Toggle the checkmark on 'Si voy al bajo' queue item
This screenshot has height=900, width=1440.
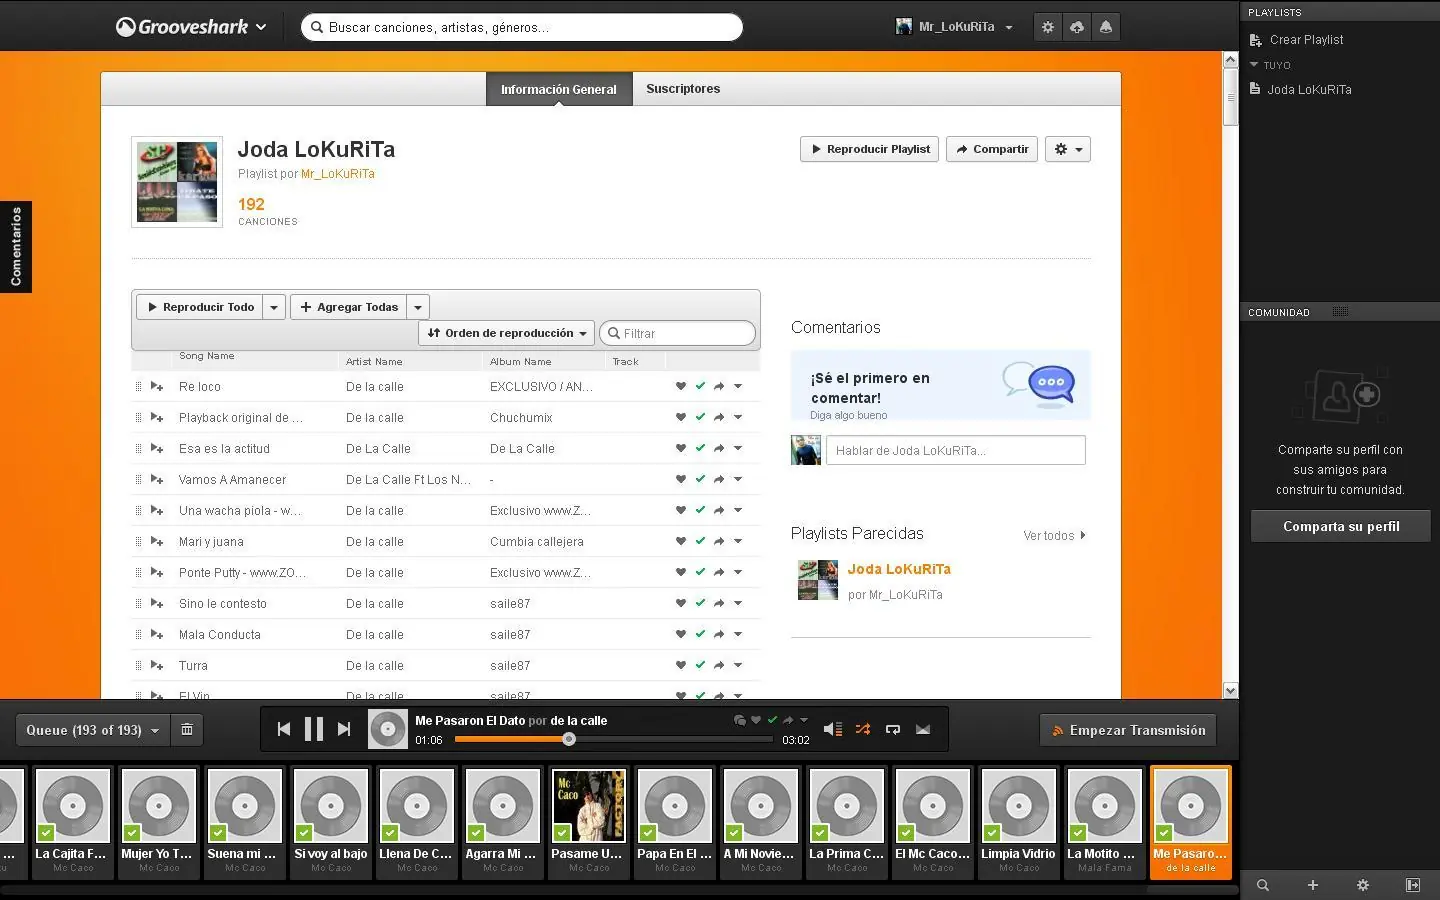point(304,832)
